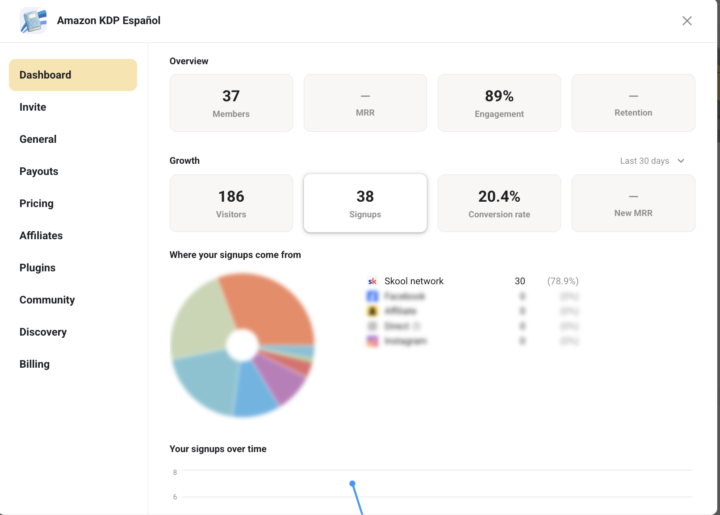Click the (78.9%) percentage value
Viewport: 720px width, 515px height.
(562, 281)
